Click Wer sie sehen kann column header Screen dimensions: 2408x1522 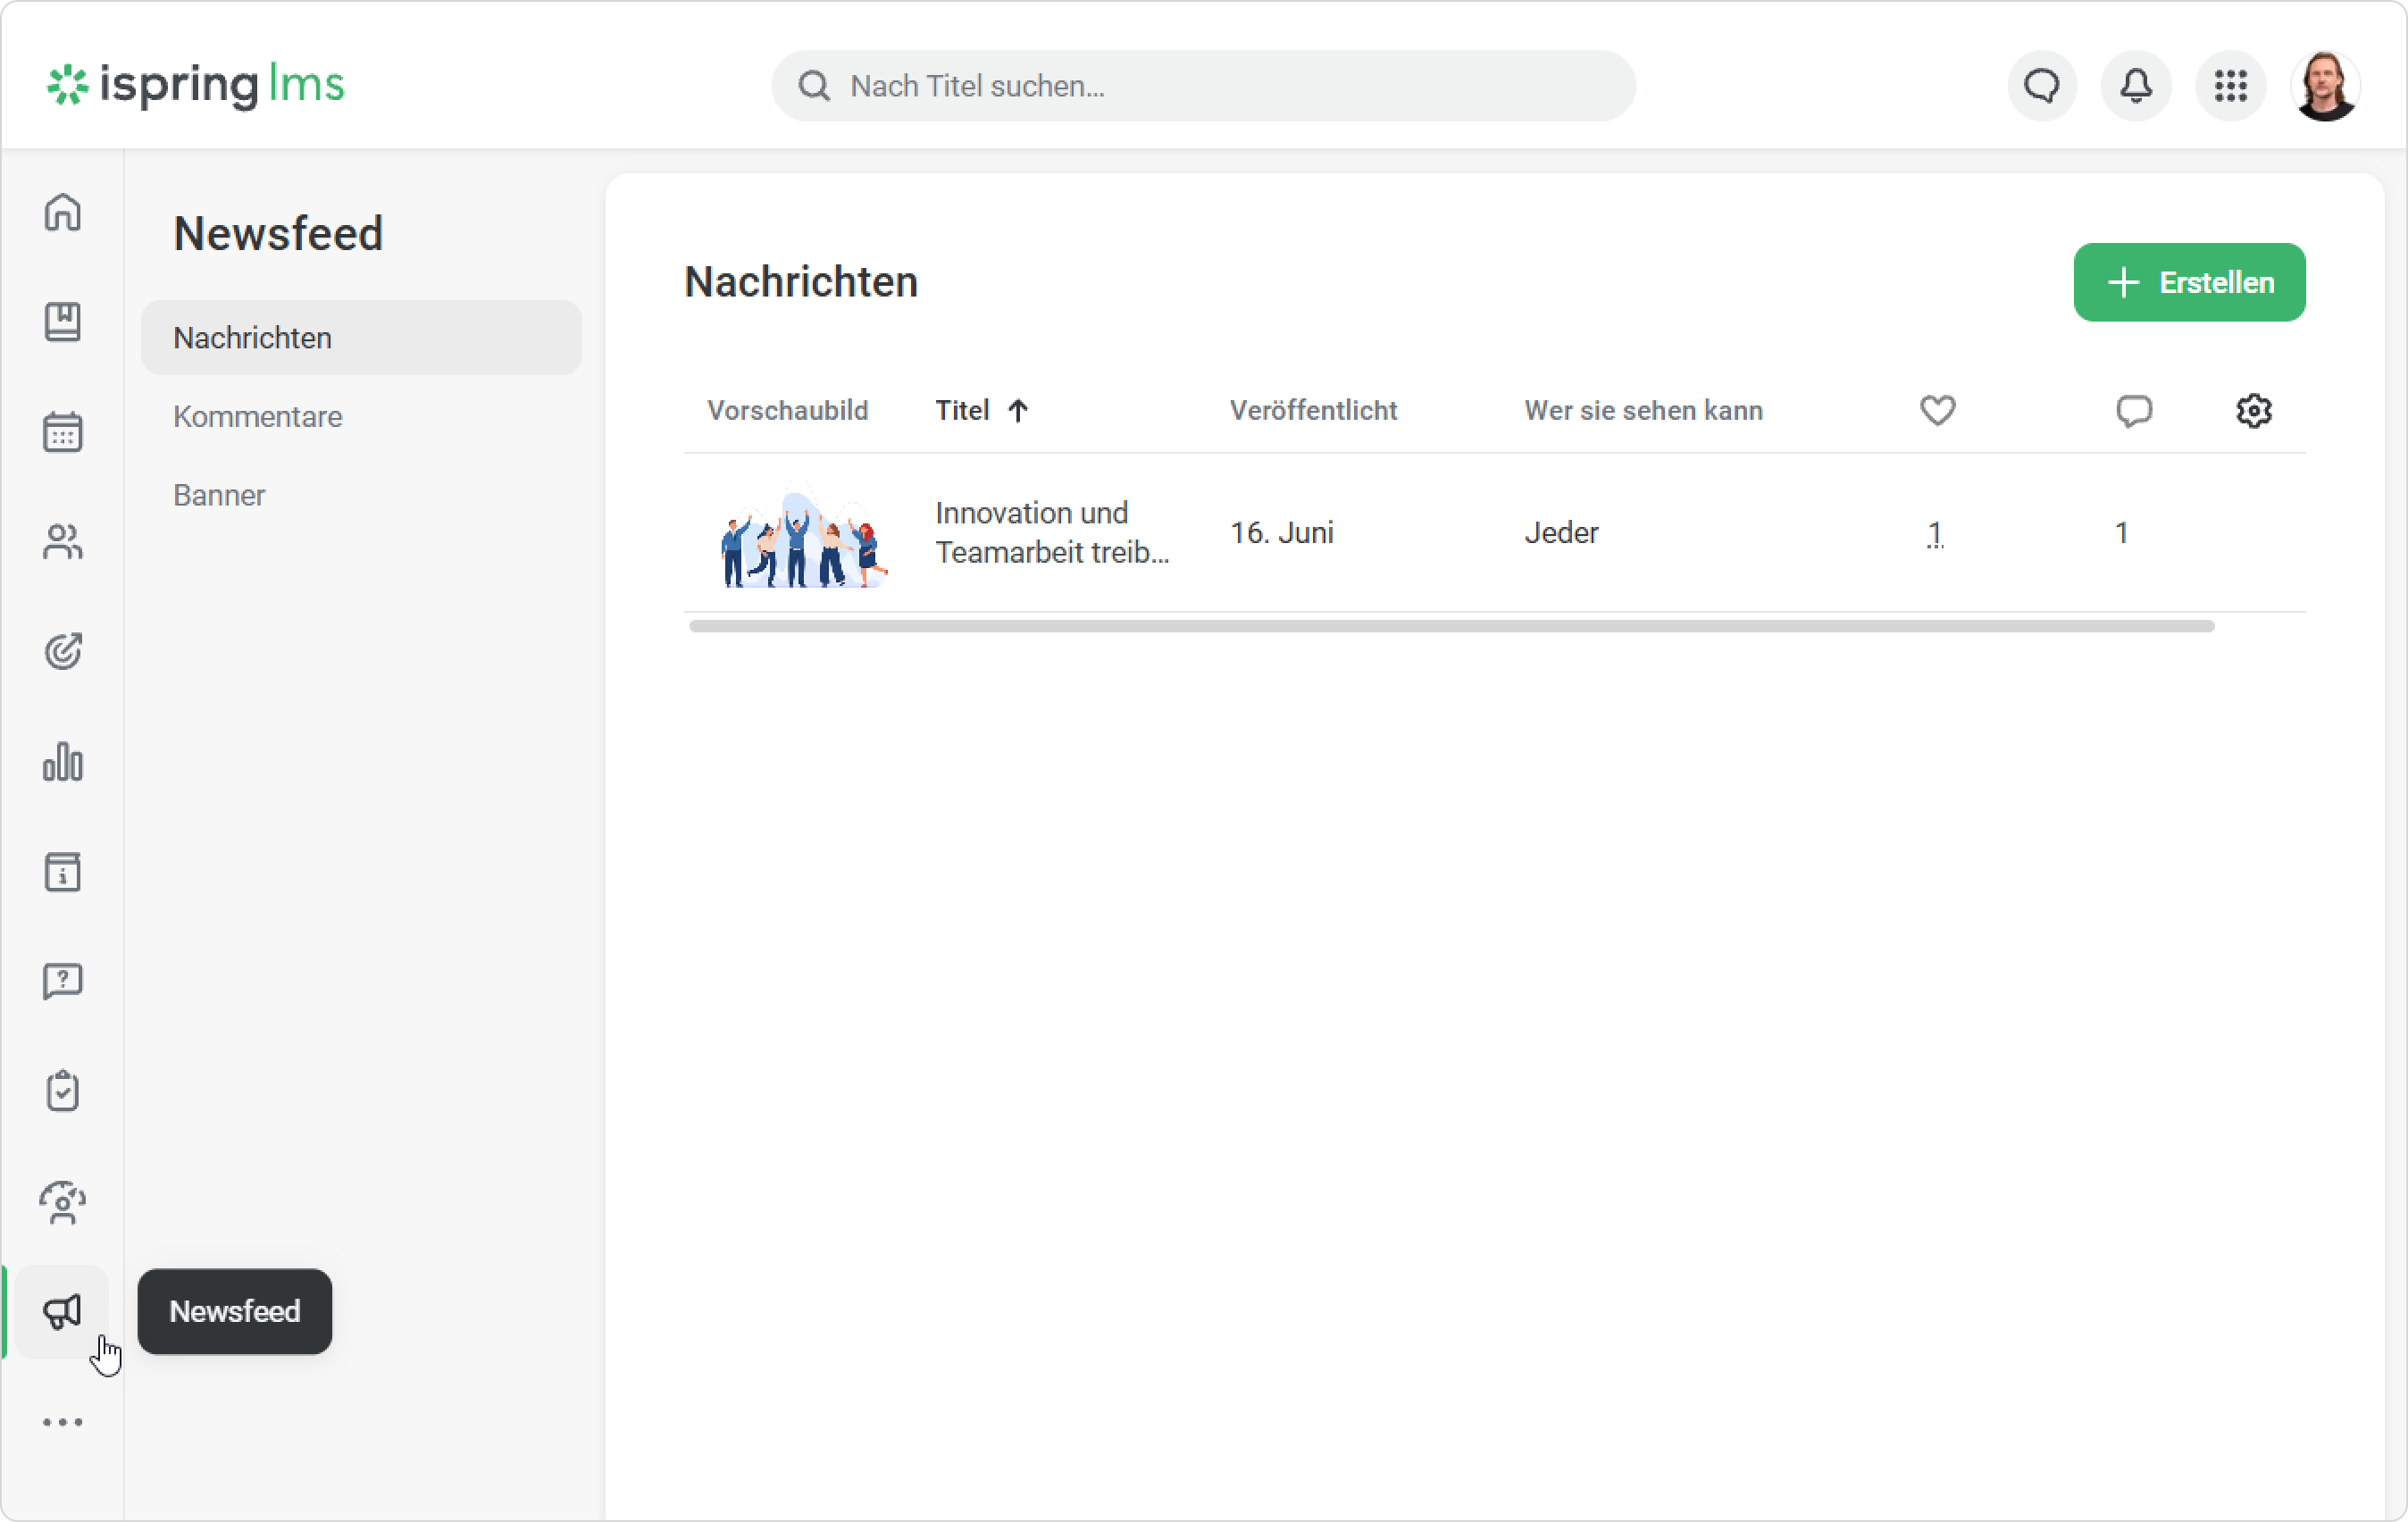click(1643, 410)
